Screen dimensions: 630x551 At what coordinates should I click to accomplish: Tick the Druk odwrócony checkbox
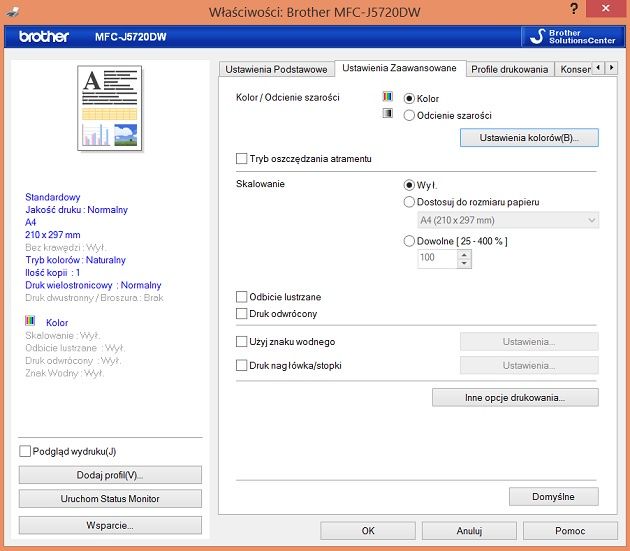241,313
